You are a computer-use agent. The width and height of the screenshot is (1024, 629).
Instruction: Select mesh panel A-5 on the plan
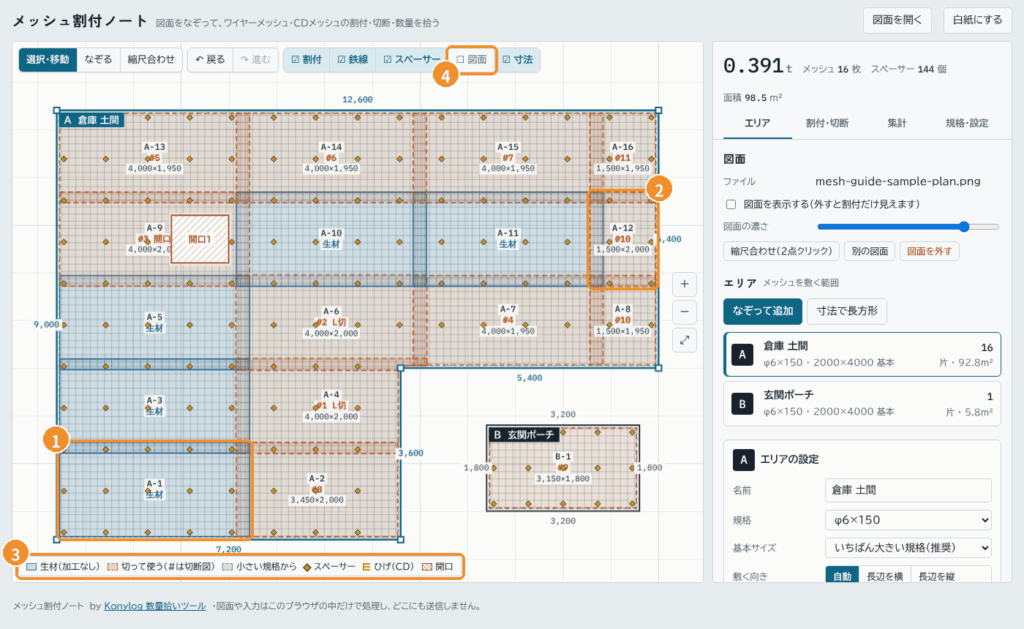click(154, 323)
